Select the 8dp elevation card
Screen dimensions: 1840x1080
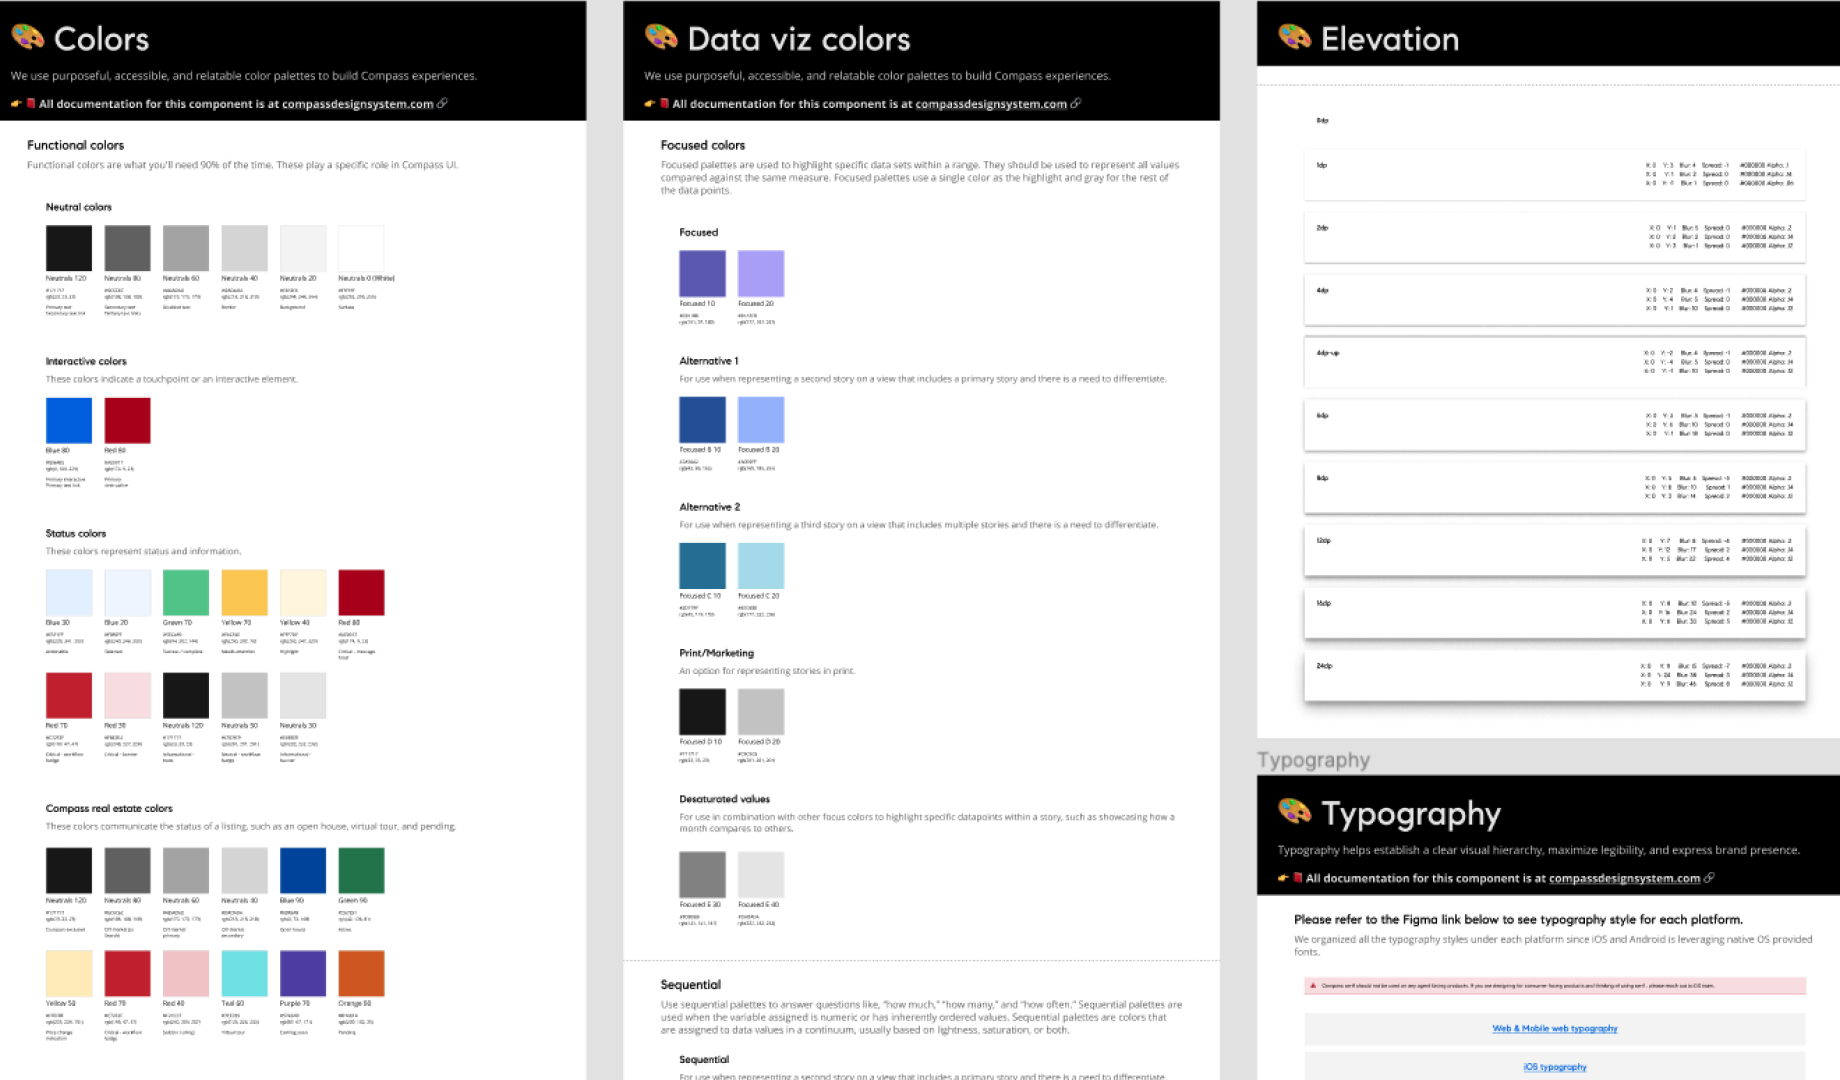[1554, 487]
